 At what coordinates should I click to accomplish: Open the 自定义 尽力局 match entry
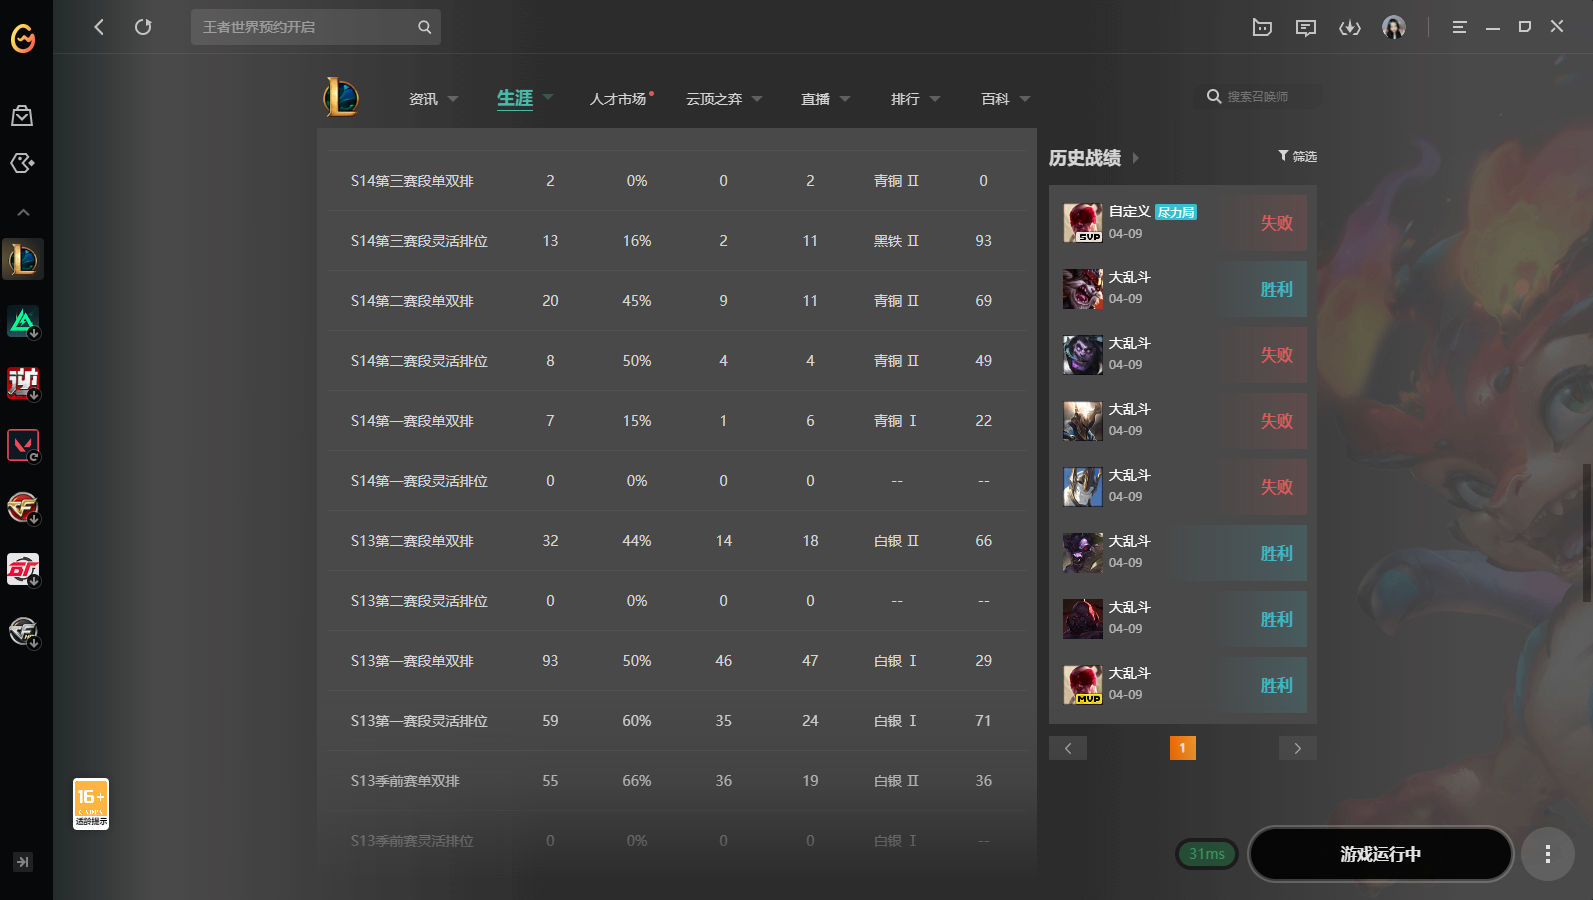(1183, 223)
